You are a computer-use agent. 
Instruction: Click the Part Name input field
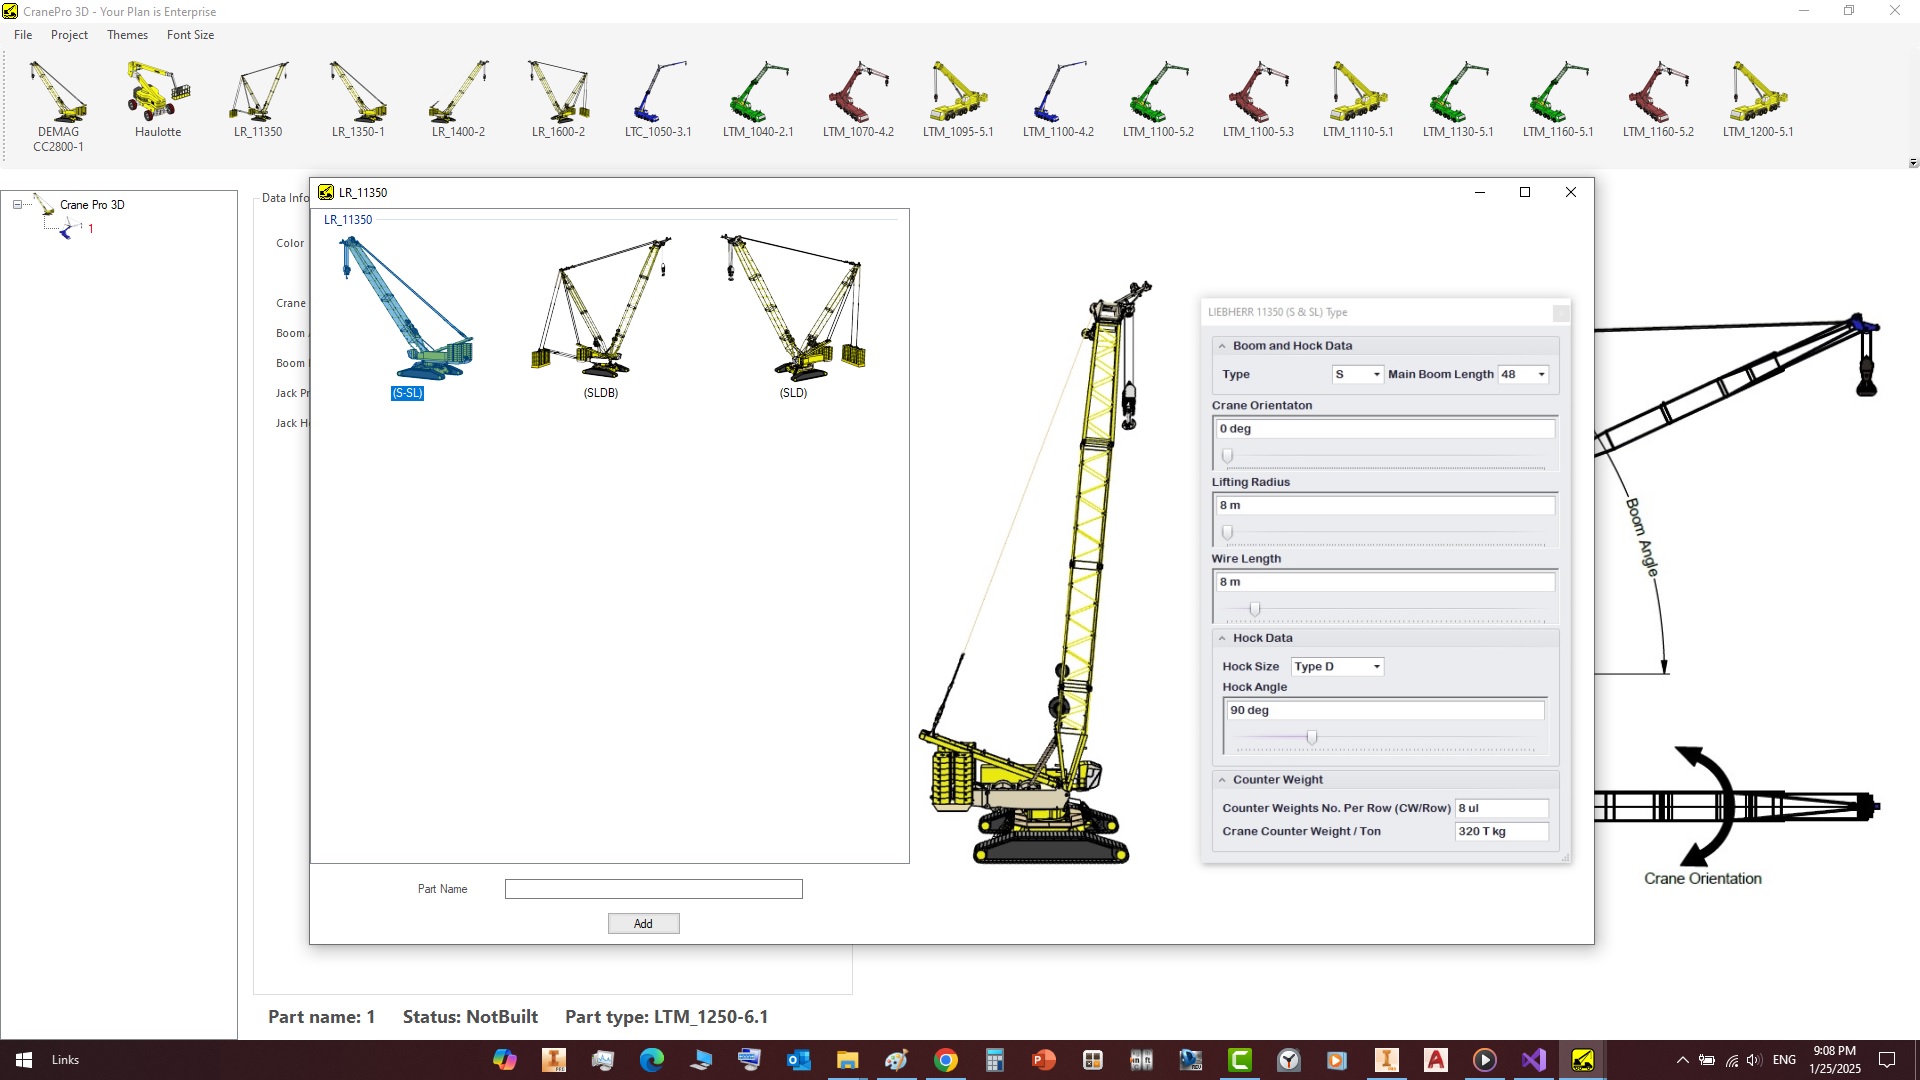click(x=653, y=889)
